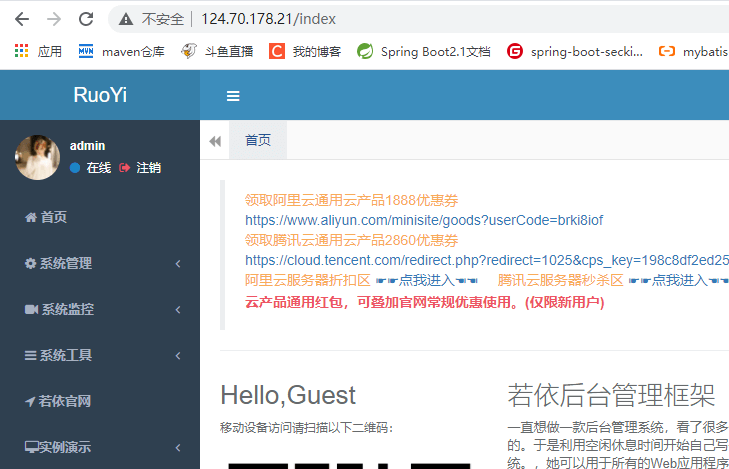Click the 移动设备访问请扫描以下二维码 text
Image resolution: width=729 pixels, height=469 pixels.
[306, 428]
